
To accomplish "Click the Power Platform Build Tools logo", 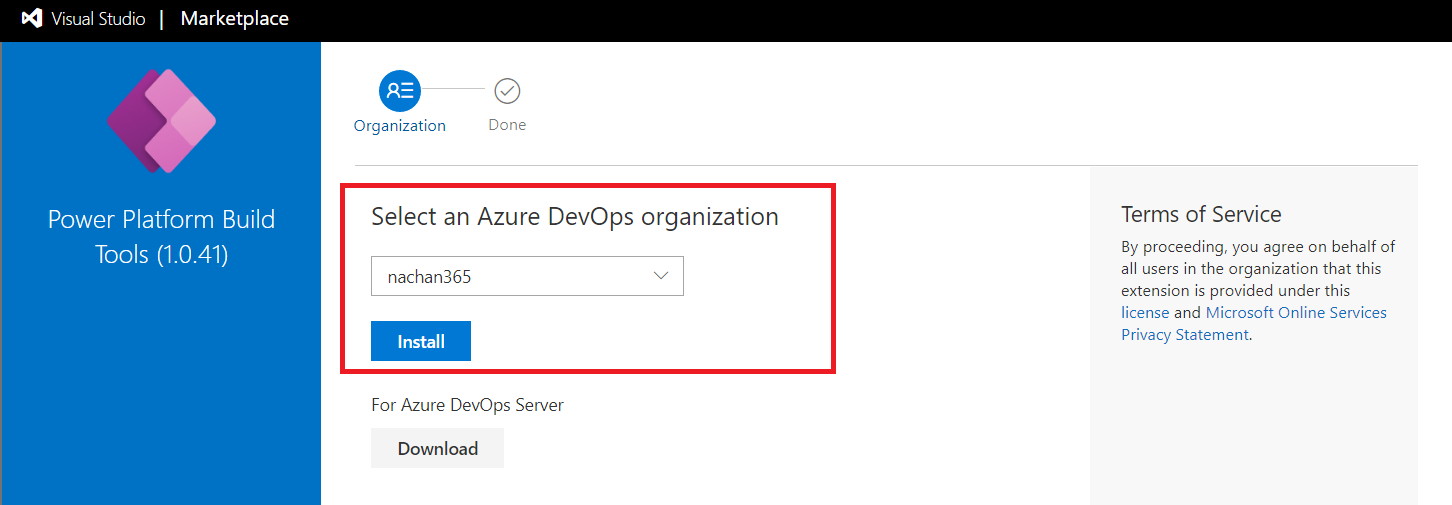I will point(161,121).
